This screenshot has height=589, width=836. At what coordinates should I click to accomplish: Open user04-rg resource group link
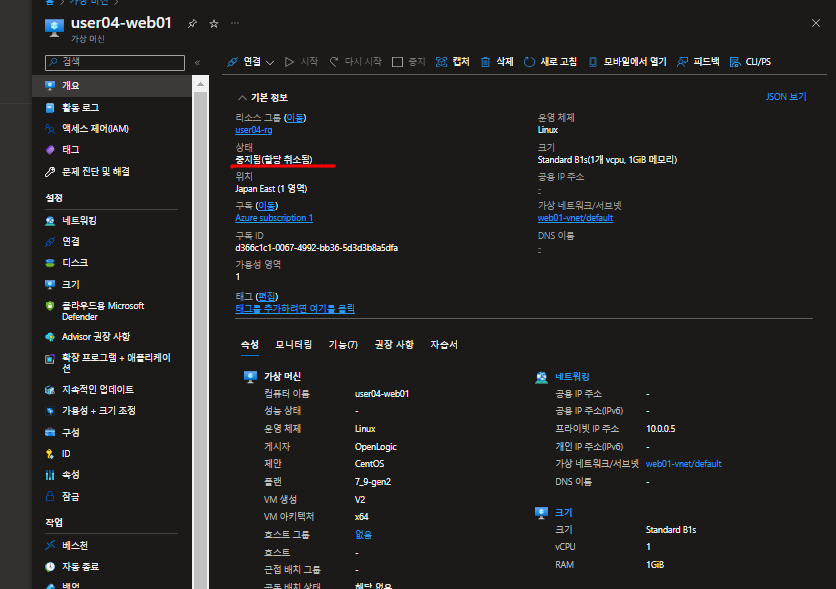tap(254, 130)
